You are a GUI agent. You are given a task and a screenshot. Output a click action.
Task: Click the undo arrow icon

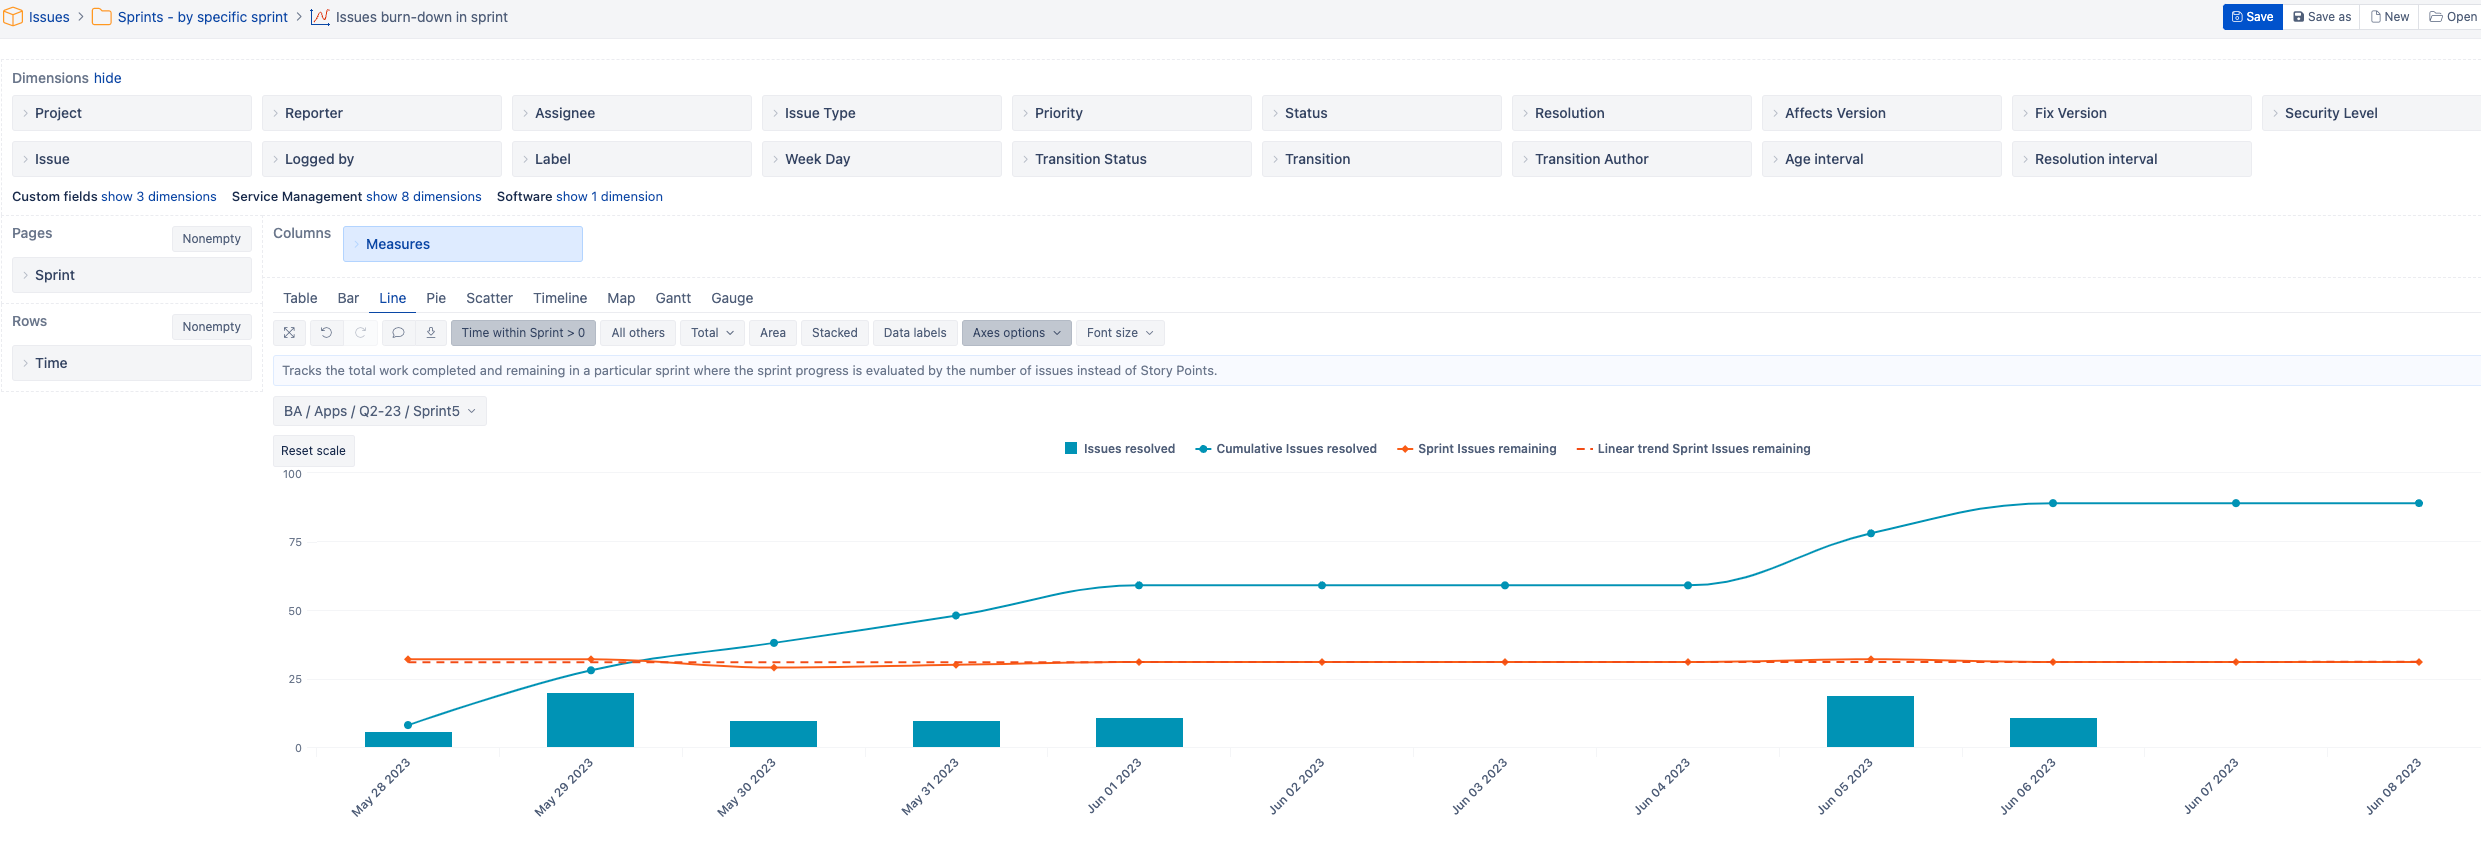coord(326,333)
